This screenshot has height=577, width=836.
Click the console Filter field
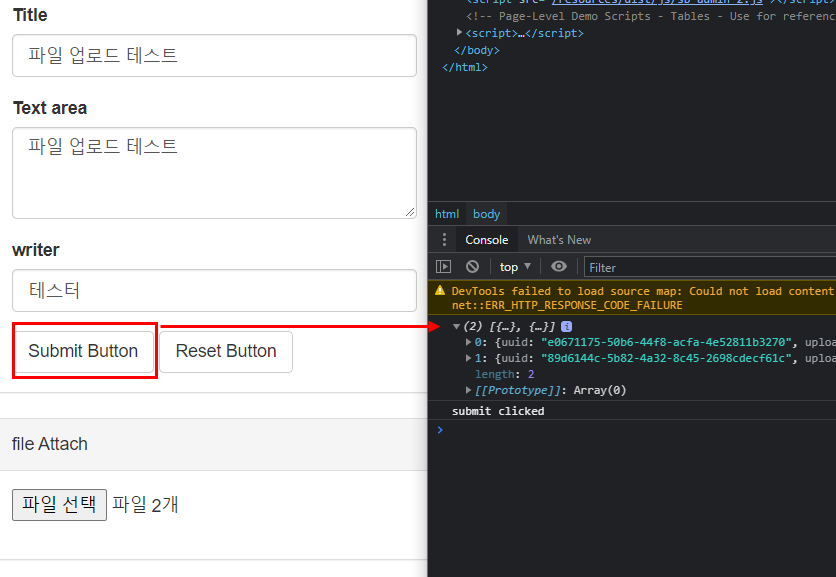pos(710,267)
